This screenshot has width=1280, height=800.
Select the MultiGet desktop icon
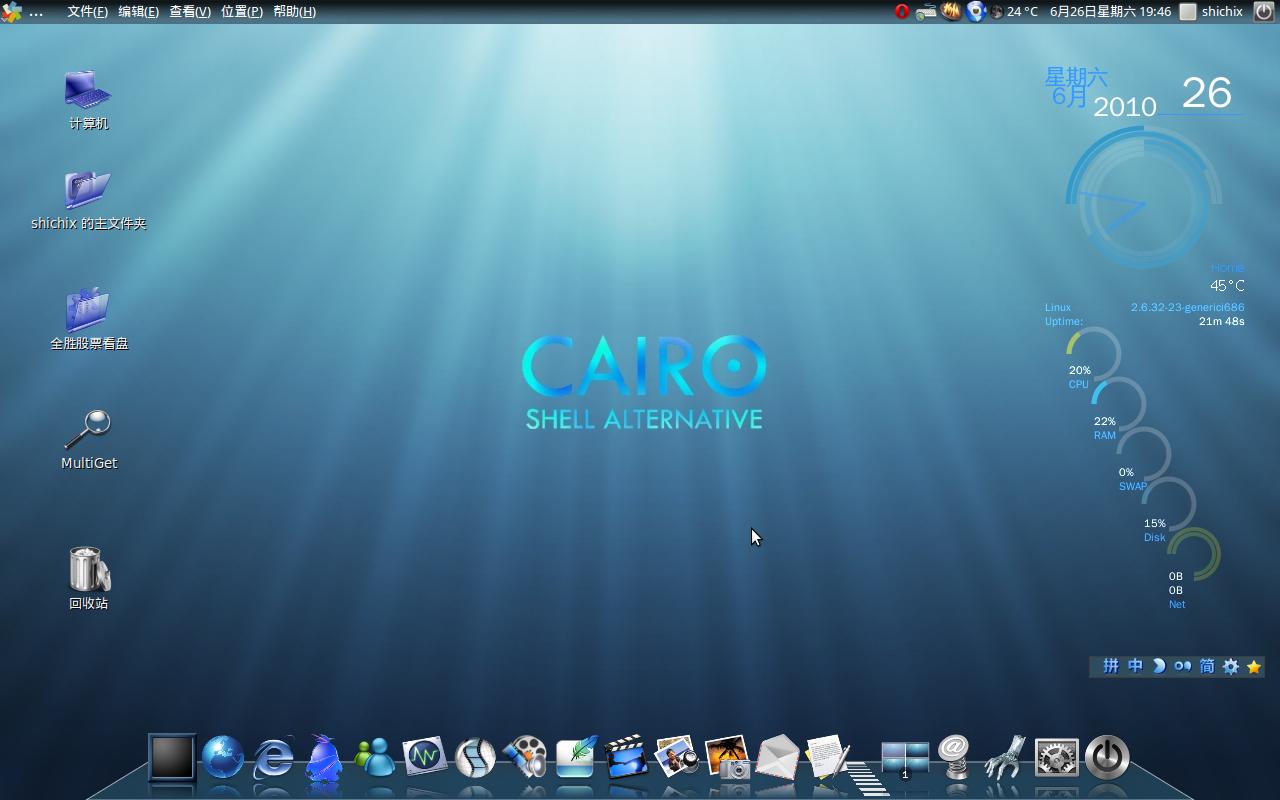click(89, 440)
